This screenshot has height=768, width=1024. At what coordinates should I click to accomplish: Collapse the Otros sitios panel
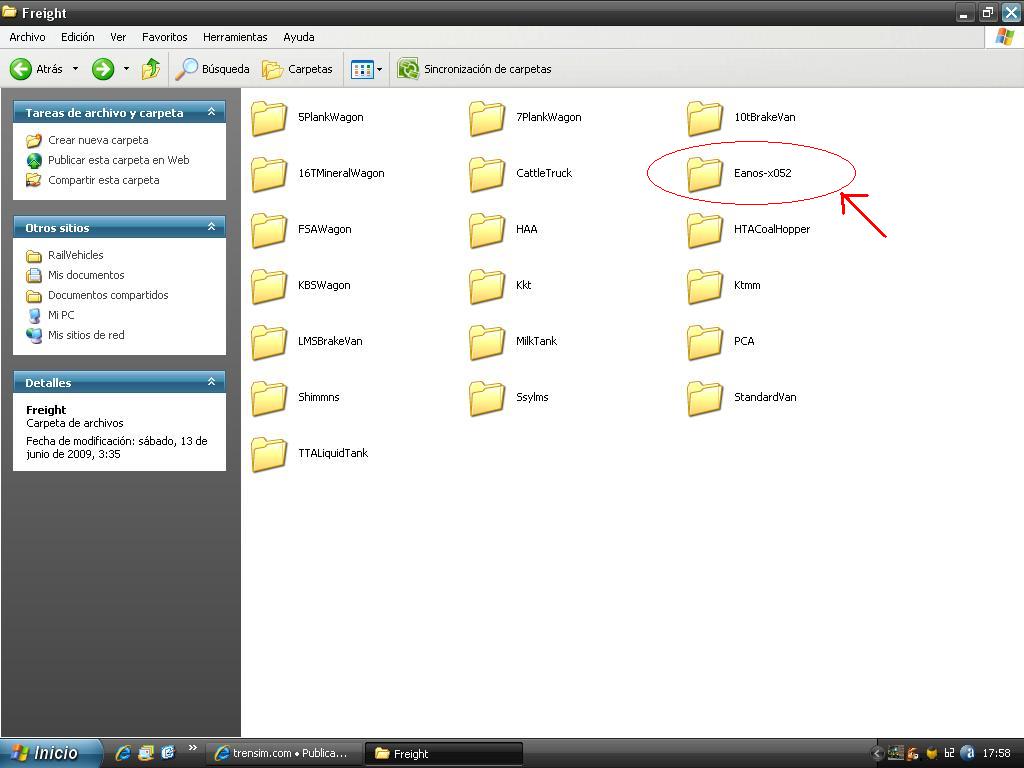click(x=211, y=227)
